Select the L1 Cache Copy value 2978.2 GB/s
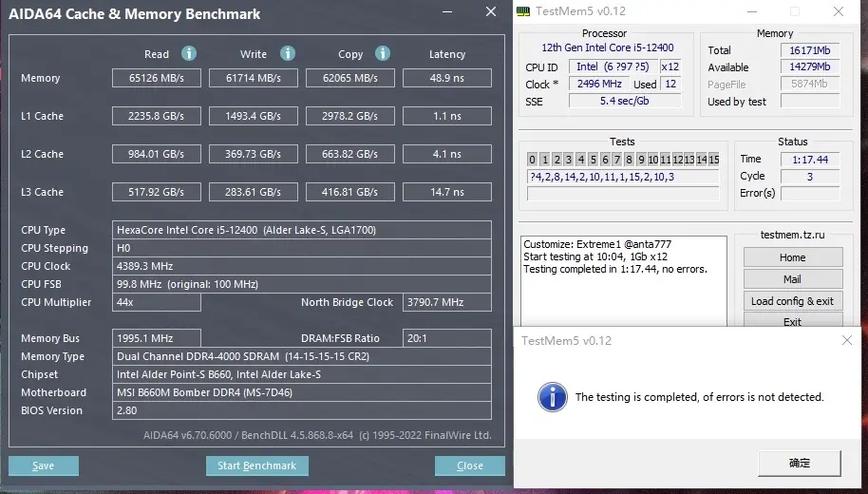Viewport: 868px width, 494px height. (350, 116)
